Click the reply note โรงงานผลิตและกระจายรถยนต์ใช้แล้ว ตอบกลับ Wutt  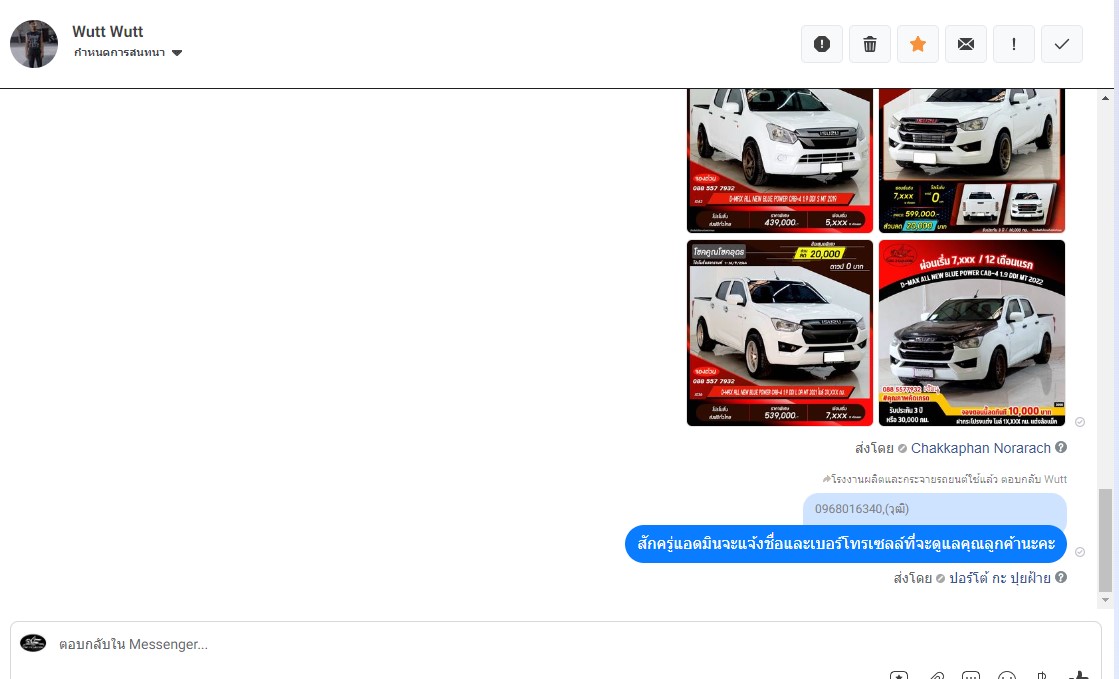945,479
